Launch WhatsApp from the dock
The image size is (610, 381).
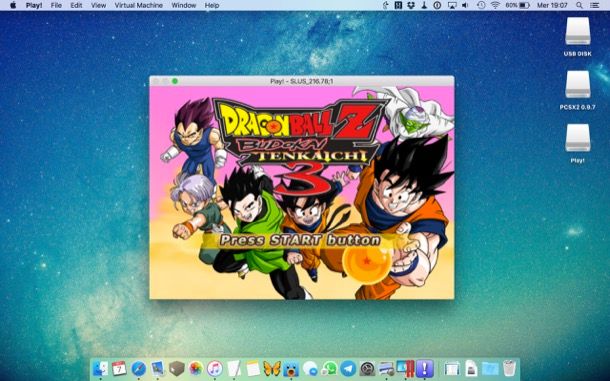click(x=330, y=368)
